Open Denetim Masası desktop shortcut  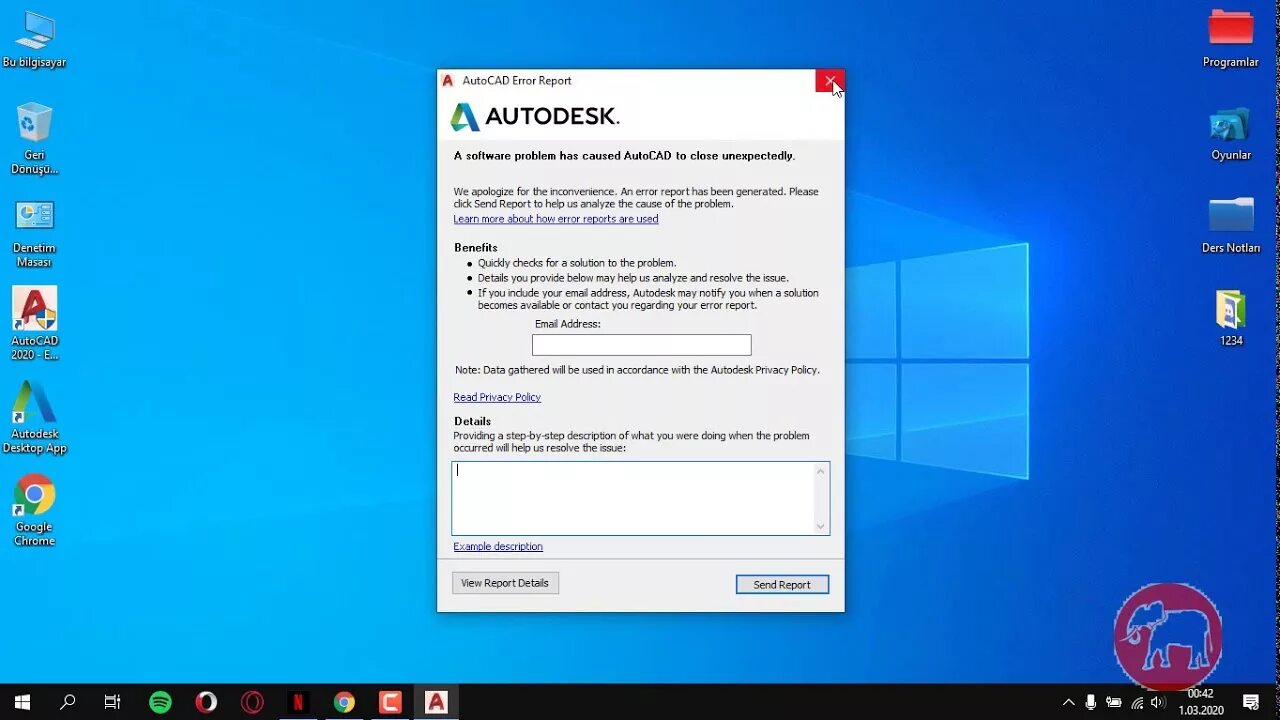(x=34, y=232)
